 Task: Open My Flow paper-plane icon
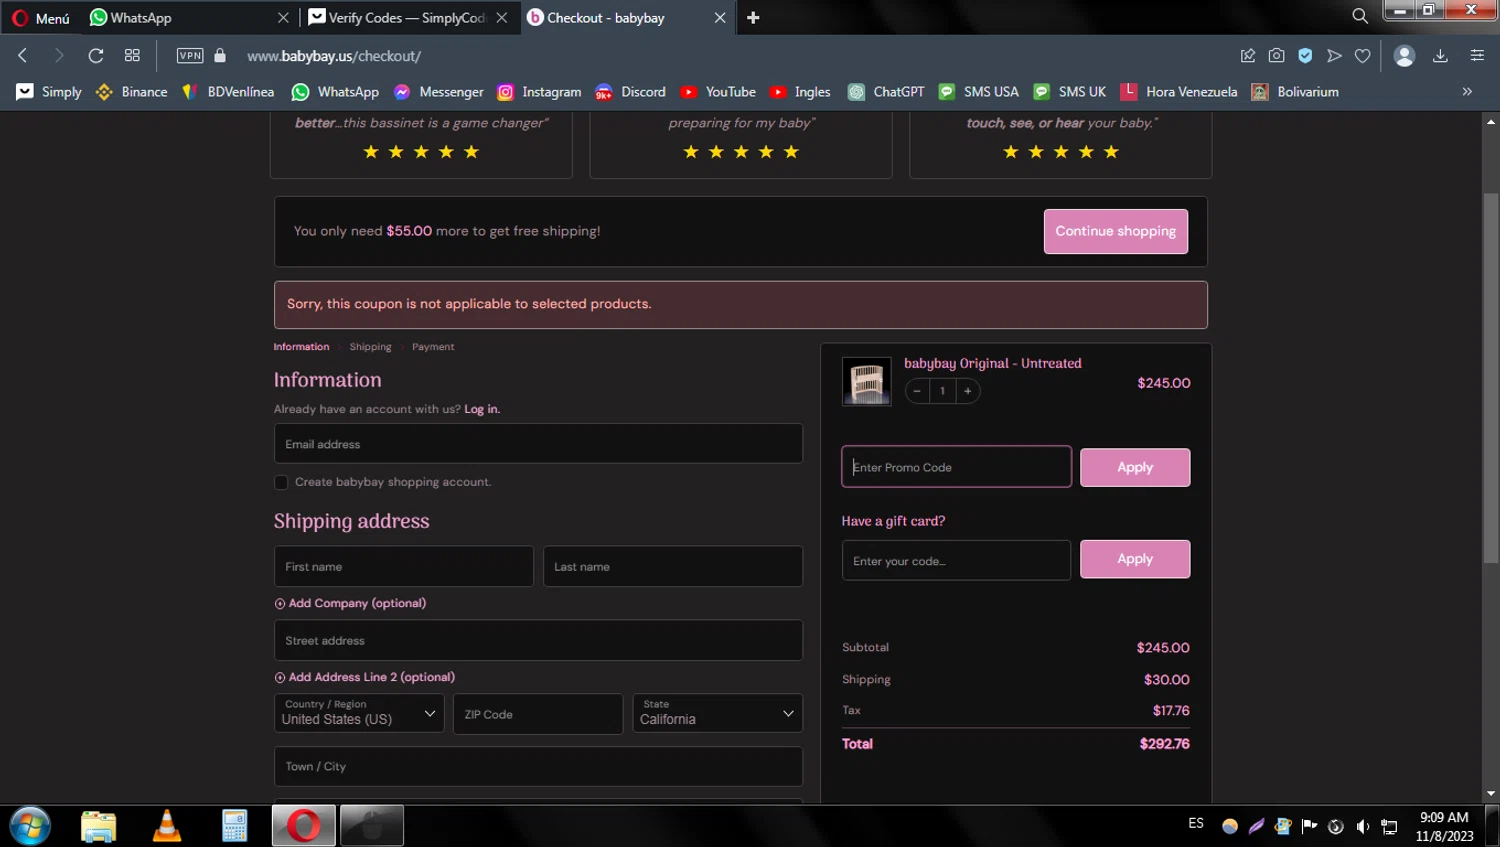coord(1334,56)
